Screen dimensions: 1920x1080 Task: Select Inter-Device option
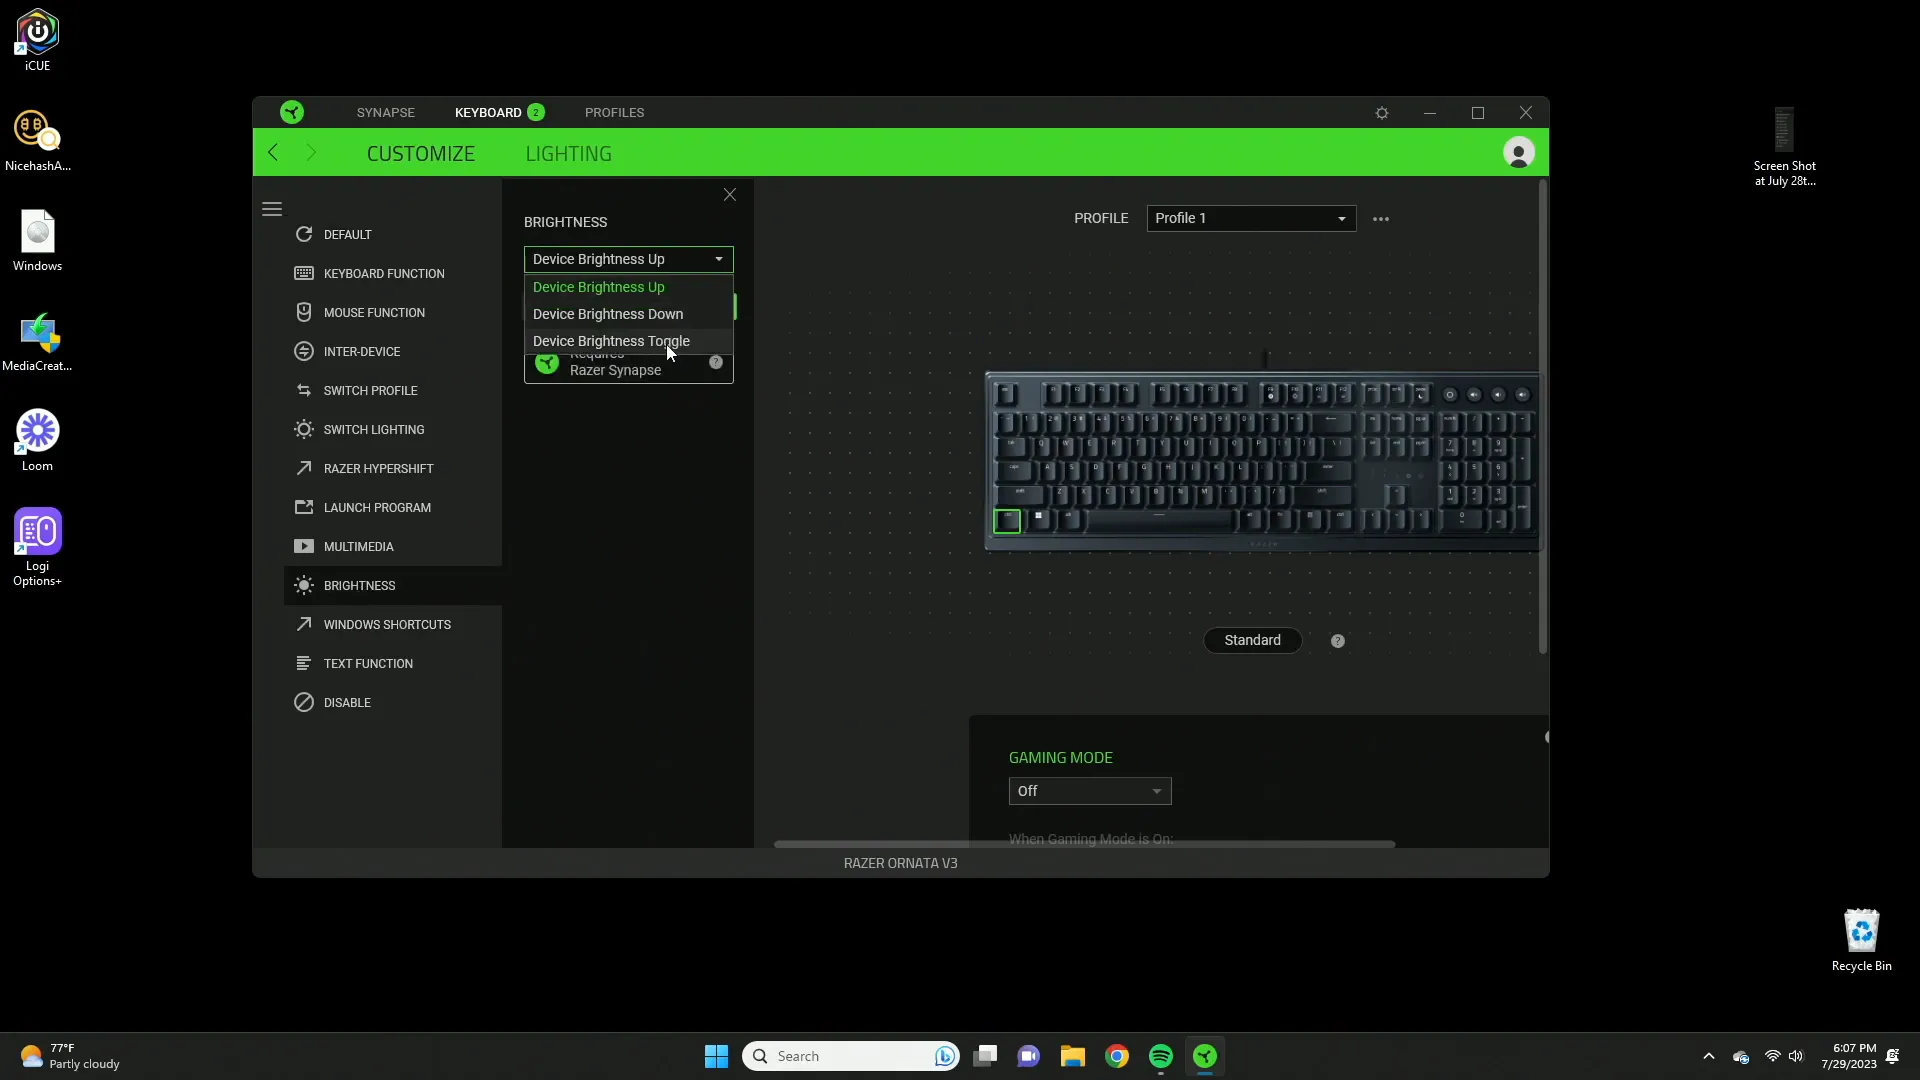[x=392, y=351]
